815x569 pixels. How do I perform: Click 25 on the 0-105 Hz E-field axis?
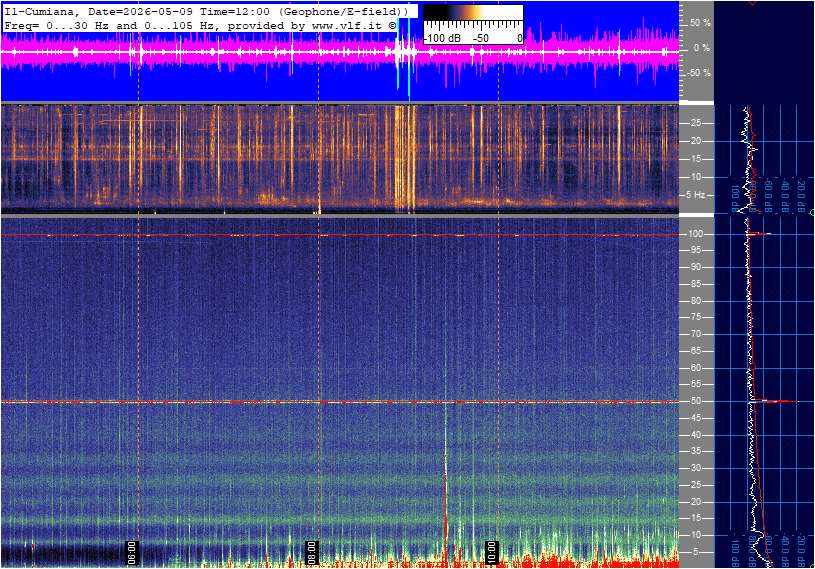pyautogui.click(x=695, y=485)
